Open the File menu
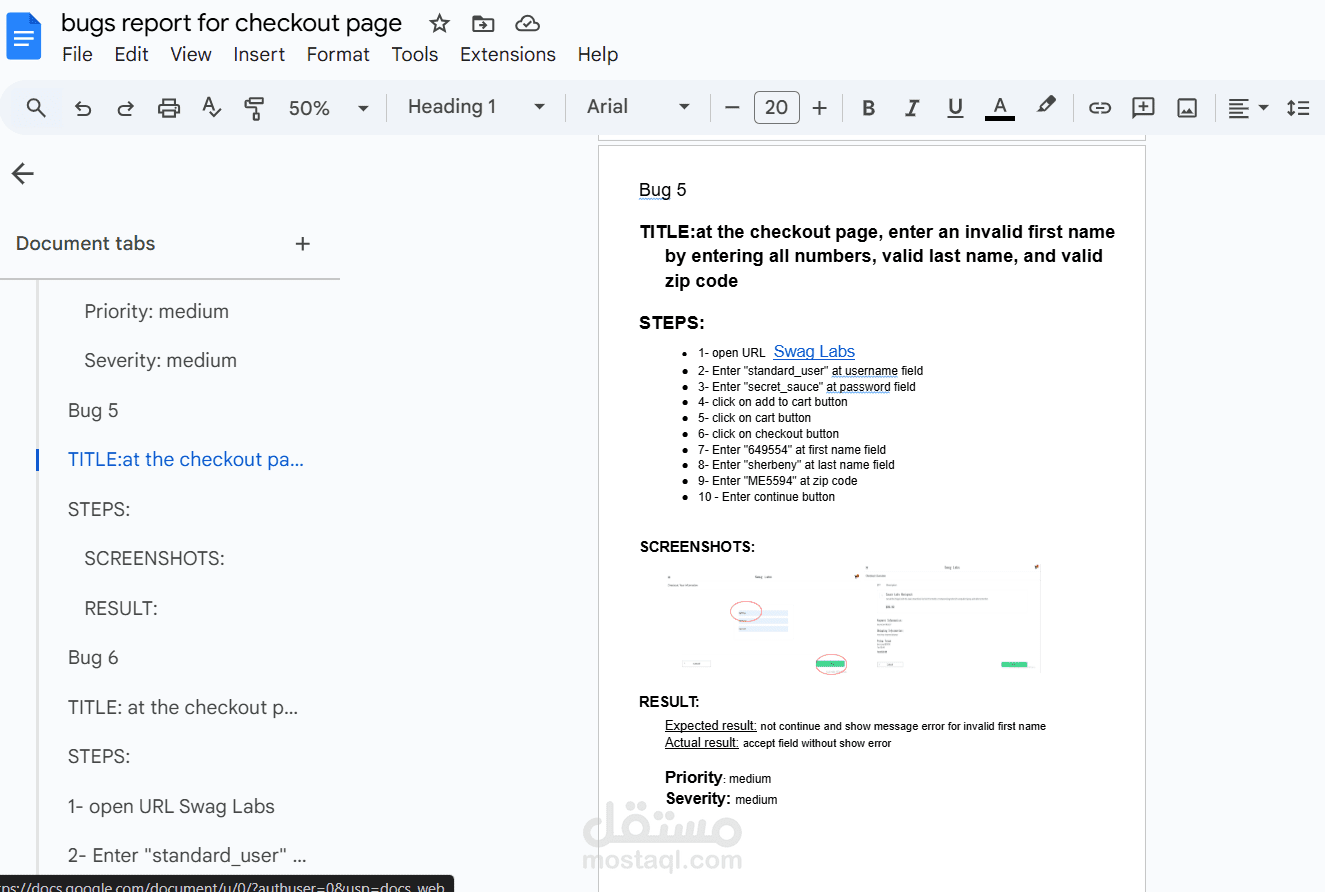This screenshot has width=1325, height=892. (x=77, y=54)
